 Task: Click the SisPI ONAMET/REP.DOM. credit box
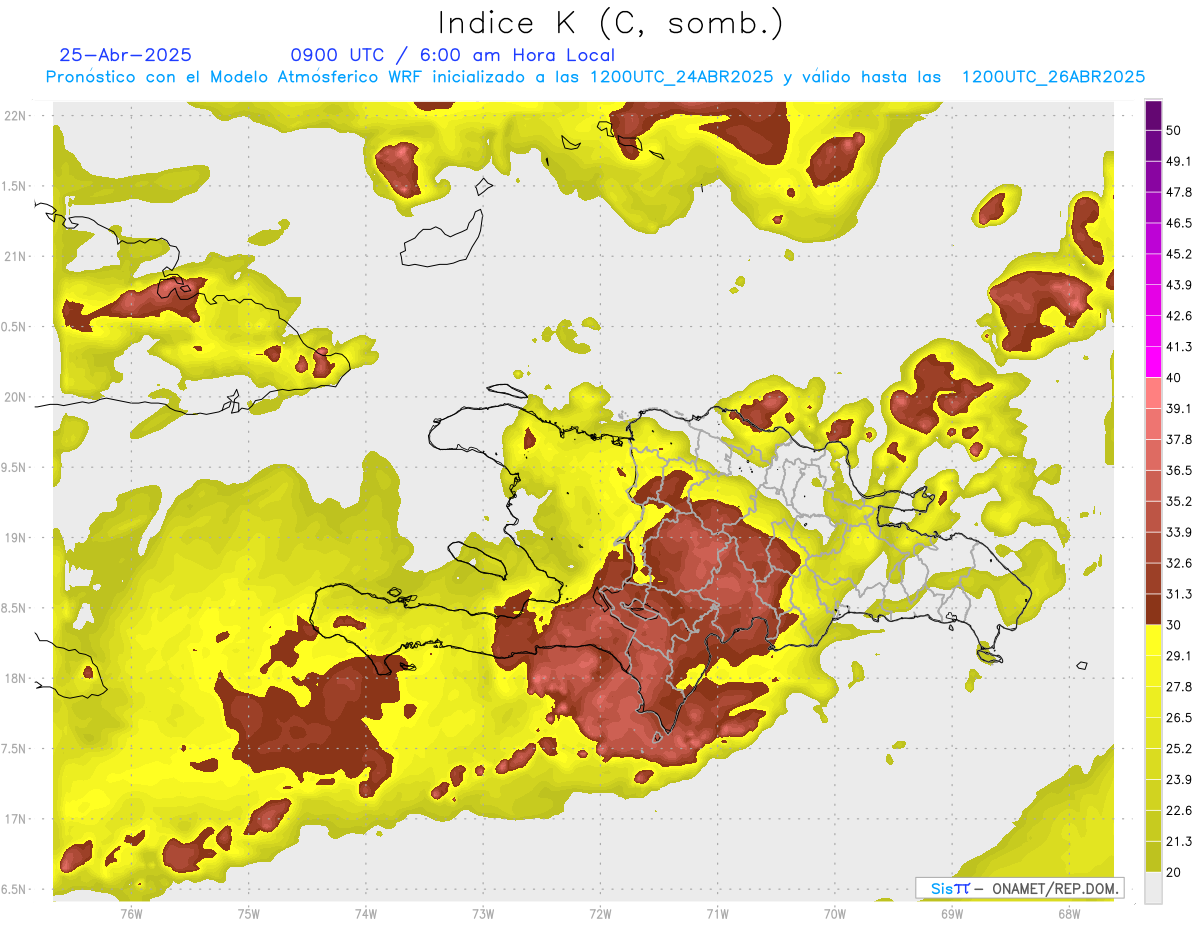(1020, 888)
